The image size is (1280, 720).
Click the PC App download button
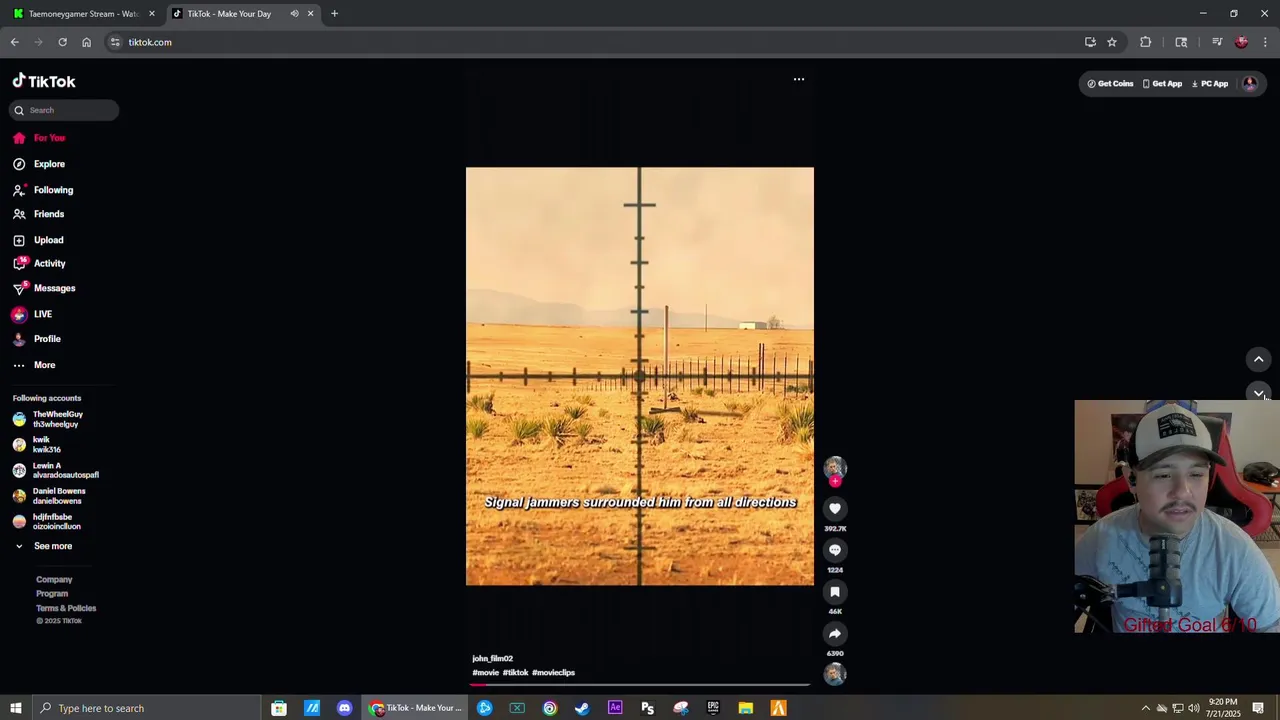point(1210,84)
